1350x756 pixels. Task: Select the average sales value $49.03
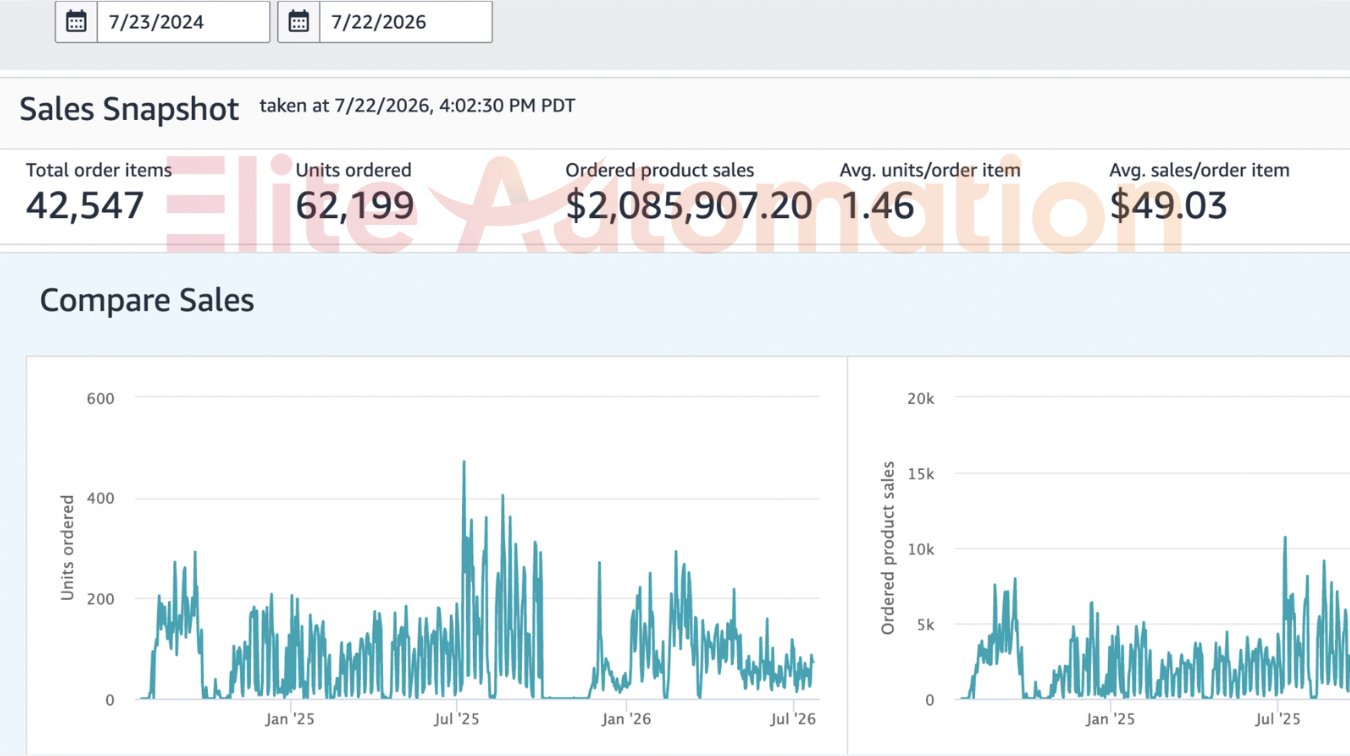[1168, 206]
